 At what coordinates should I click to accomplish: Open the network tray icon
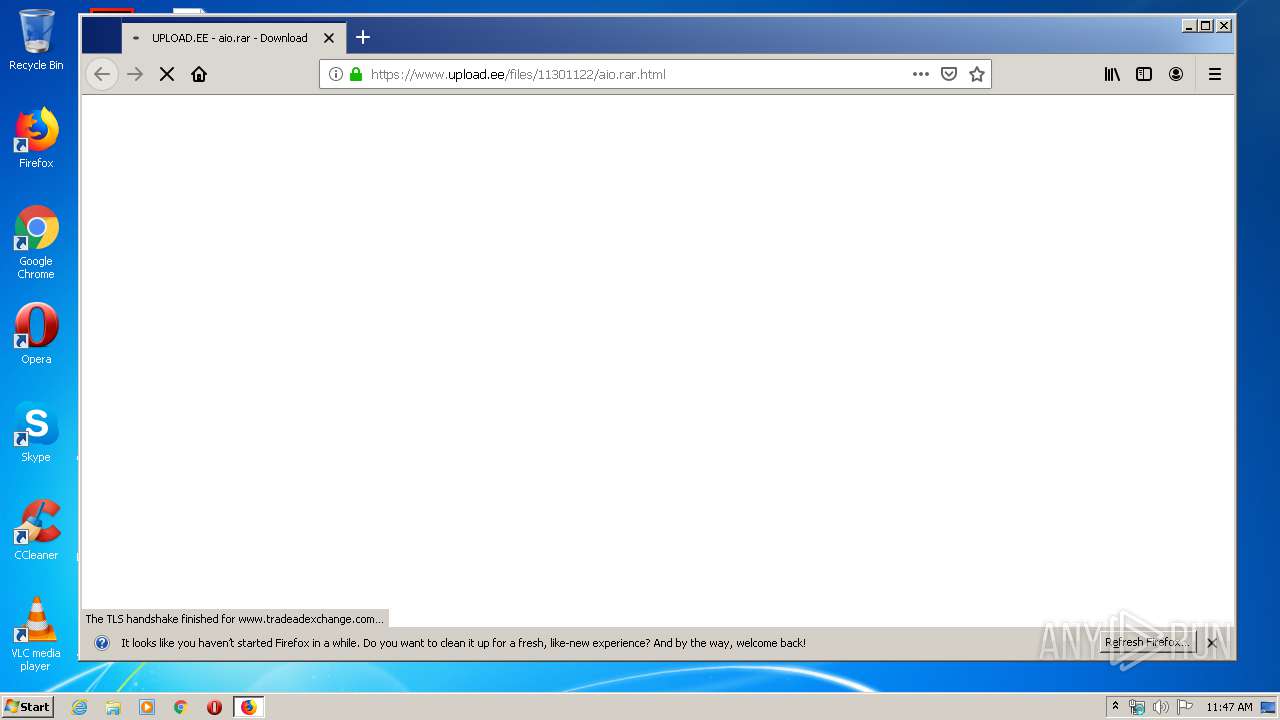point(1137,707)
